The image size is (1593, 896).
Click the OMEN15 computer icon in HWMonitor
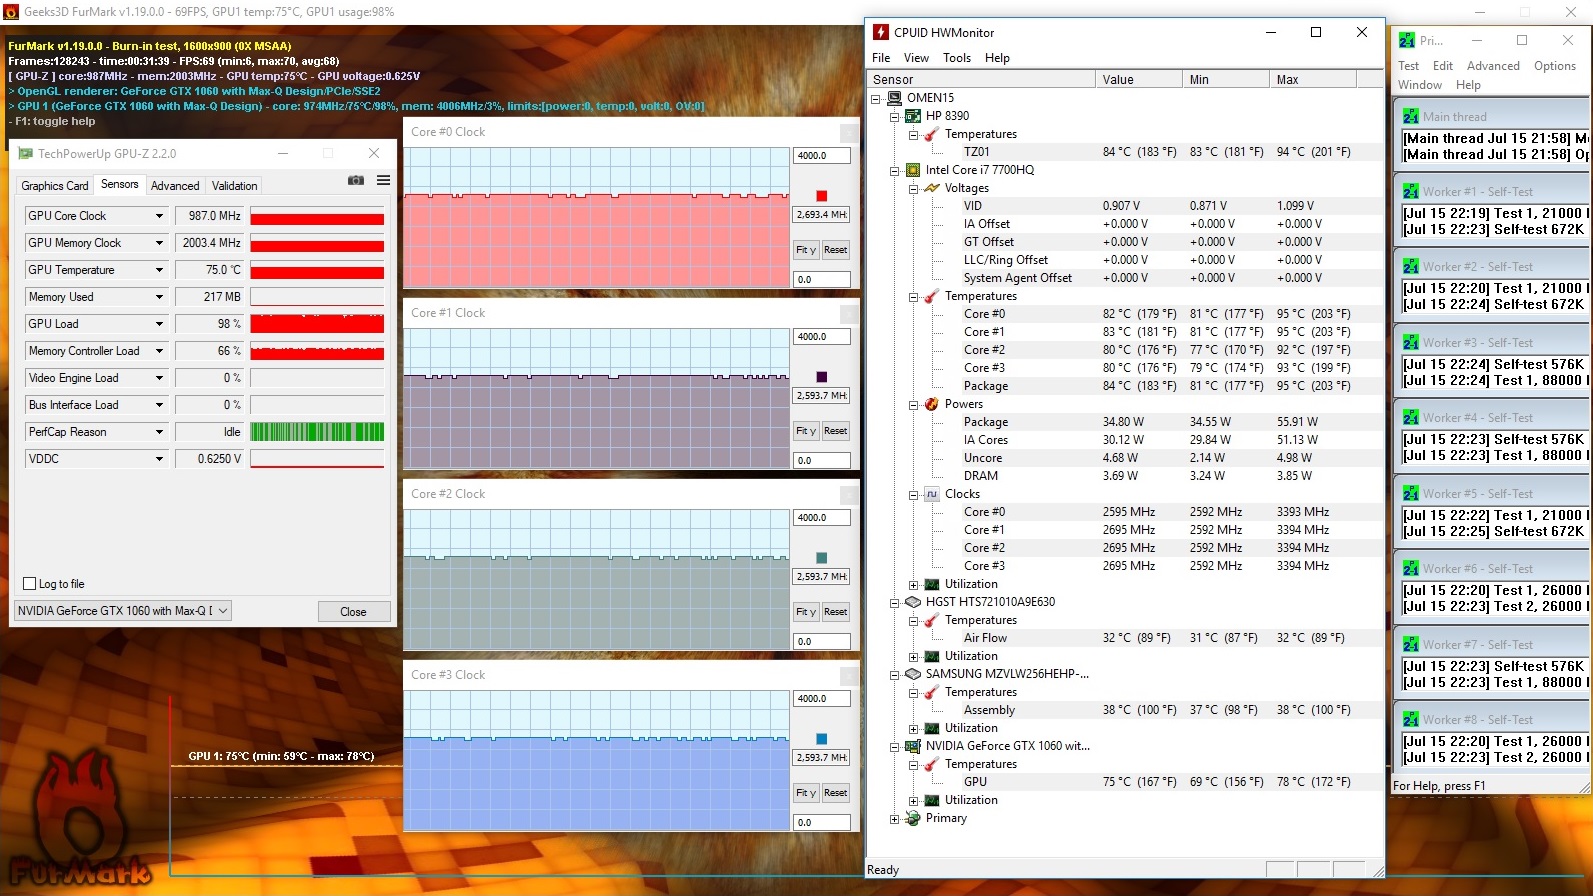(x=895, y=98)
